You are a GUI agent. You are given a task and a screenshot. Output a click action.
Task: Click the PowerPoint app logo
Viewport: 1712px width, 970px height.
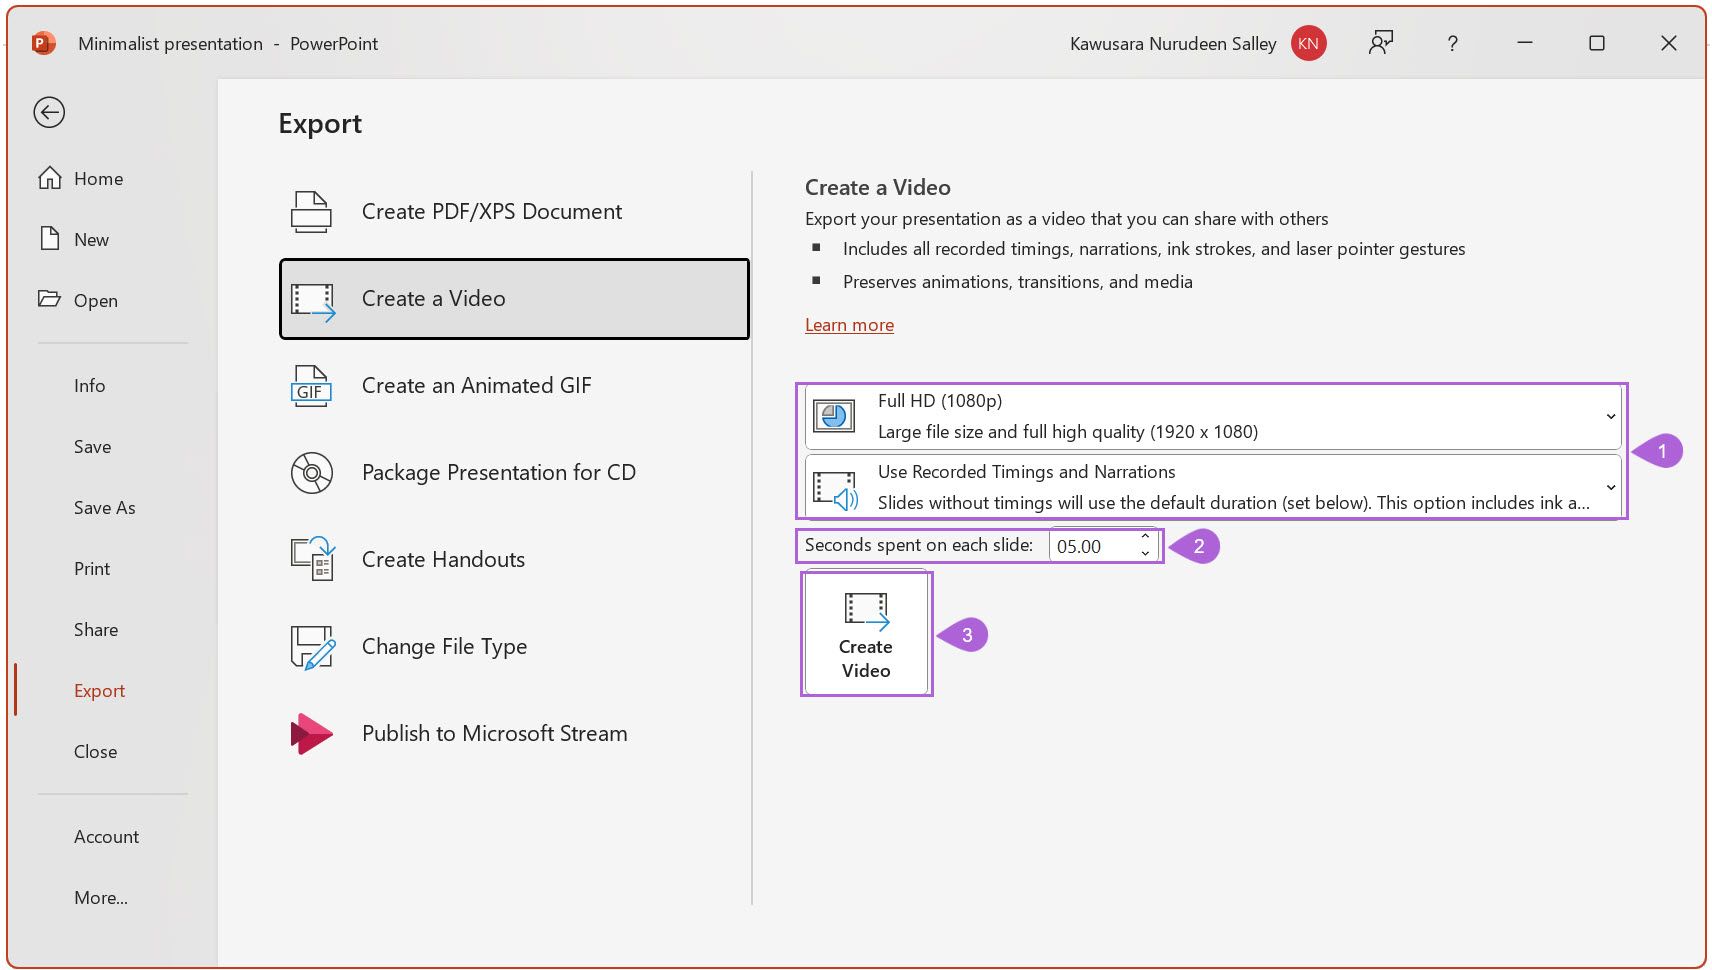point(44,43)
